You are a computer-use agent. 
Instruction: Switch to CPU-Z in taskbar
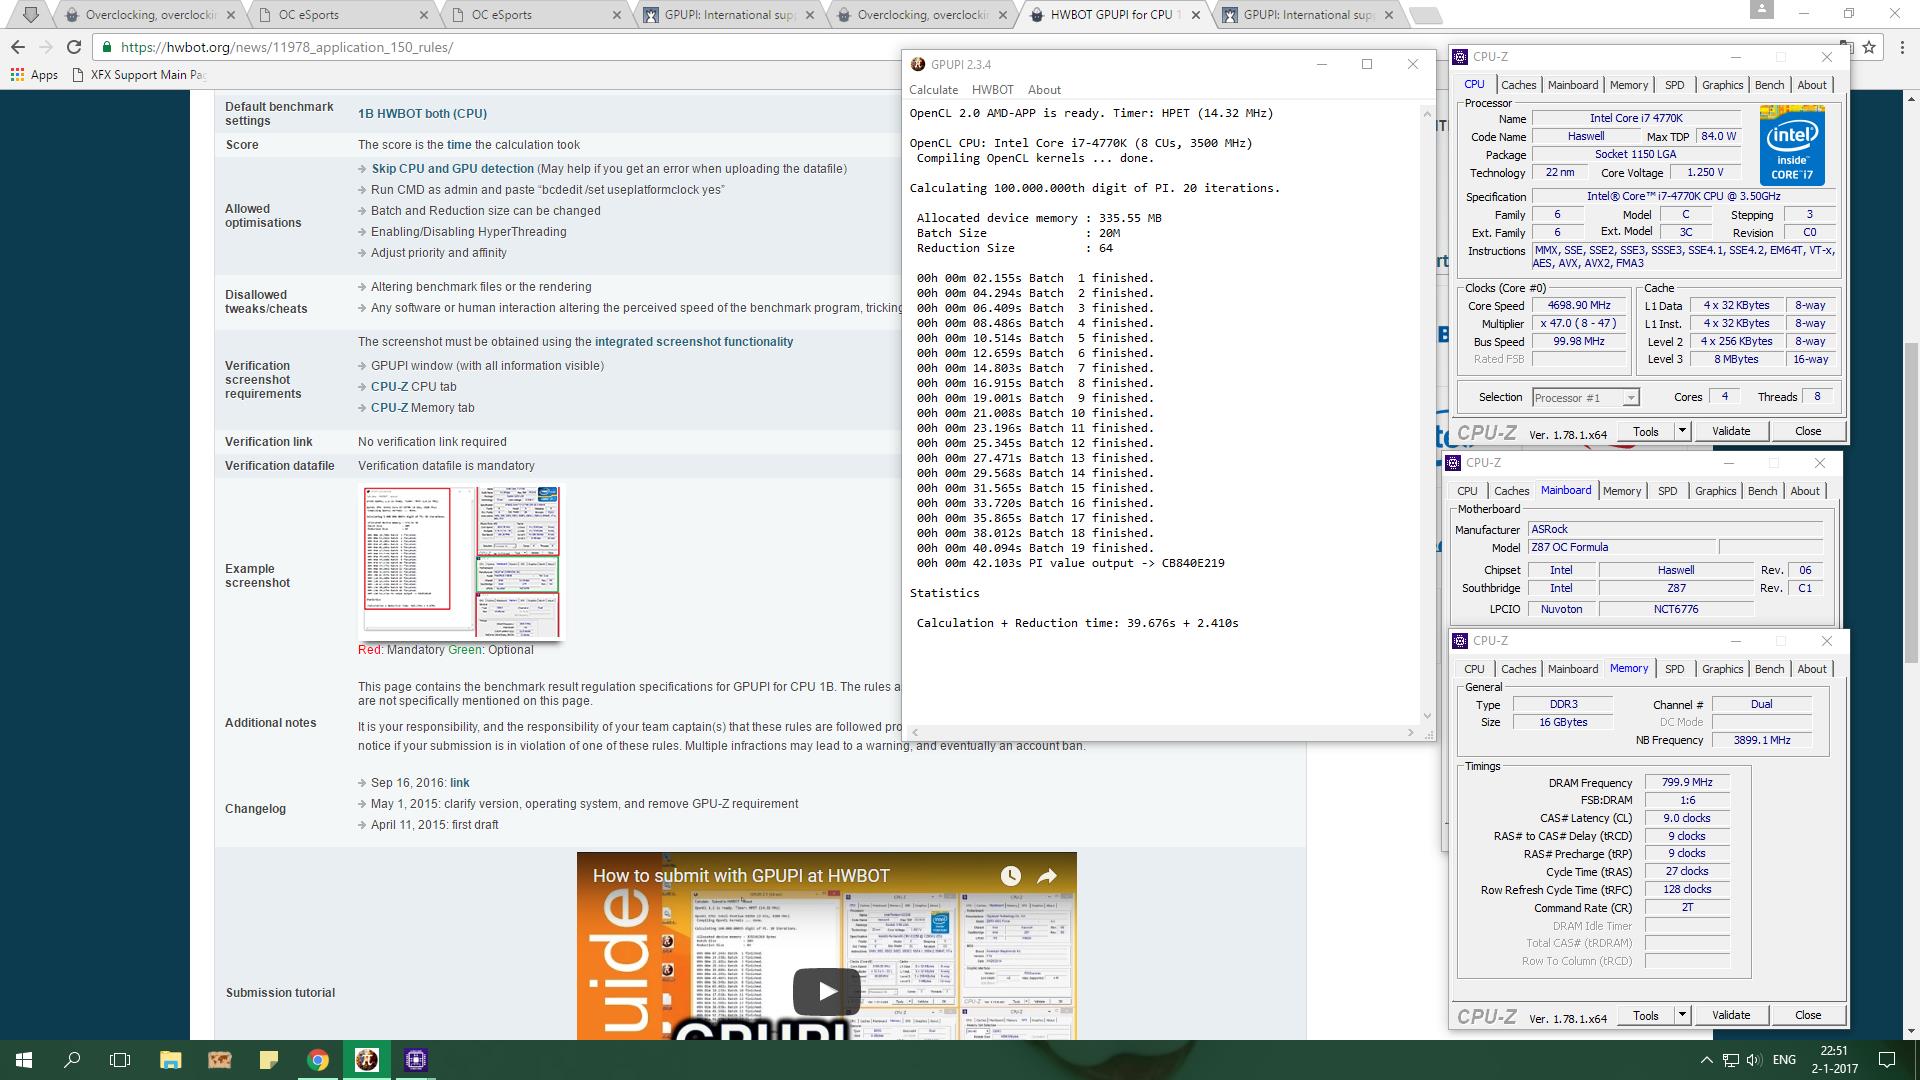[x=416, y=1060]
